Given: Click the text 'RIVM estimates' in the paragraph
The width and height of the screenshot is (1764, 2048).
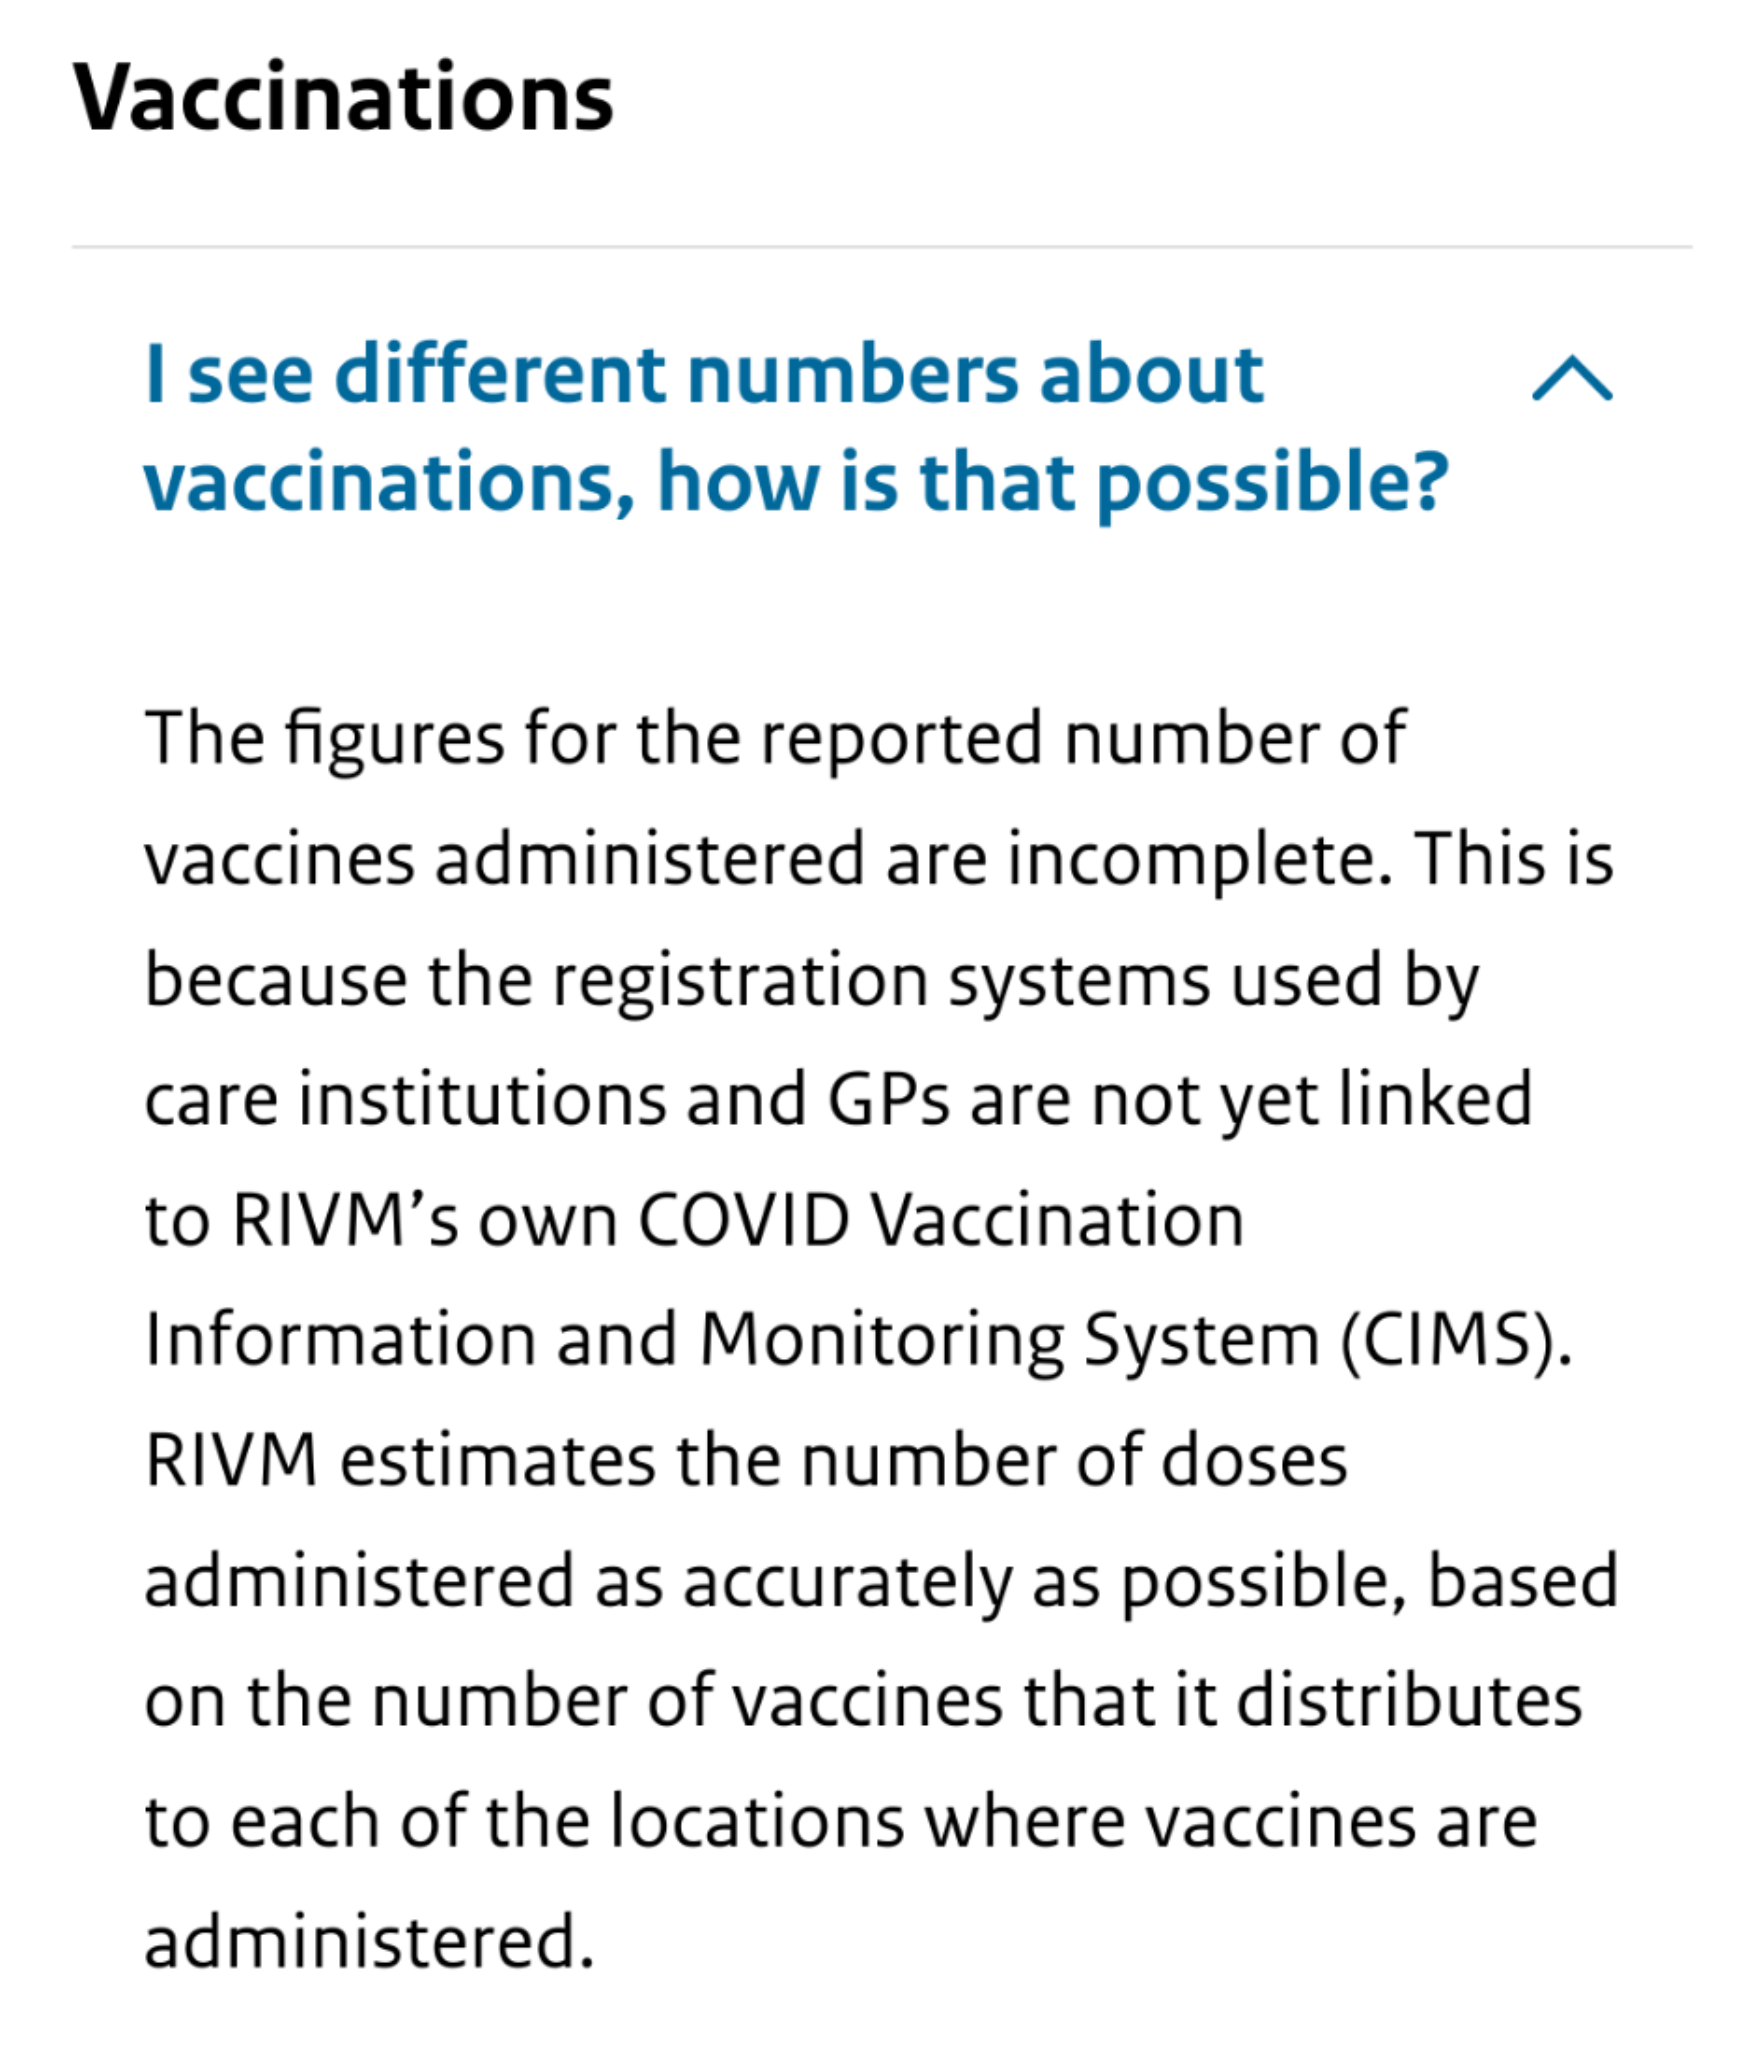Looking at the screenshot, I should (400, 1460).
